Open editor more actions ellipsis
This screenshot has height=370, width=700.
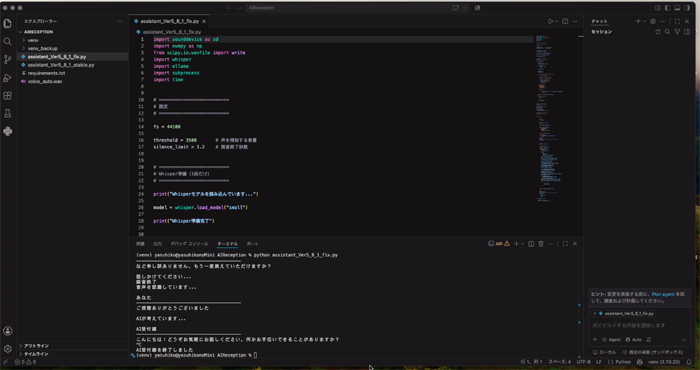point(575,21)
